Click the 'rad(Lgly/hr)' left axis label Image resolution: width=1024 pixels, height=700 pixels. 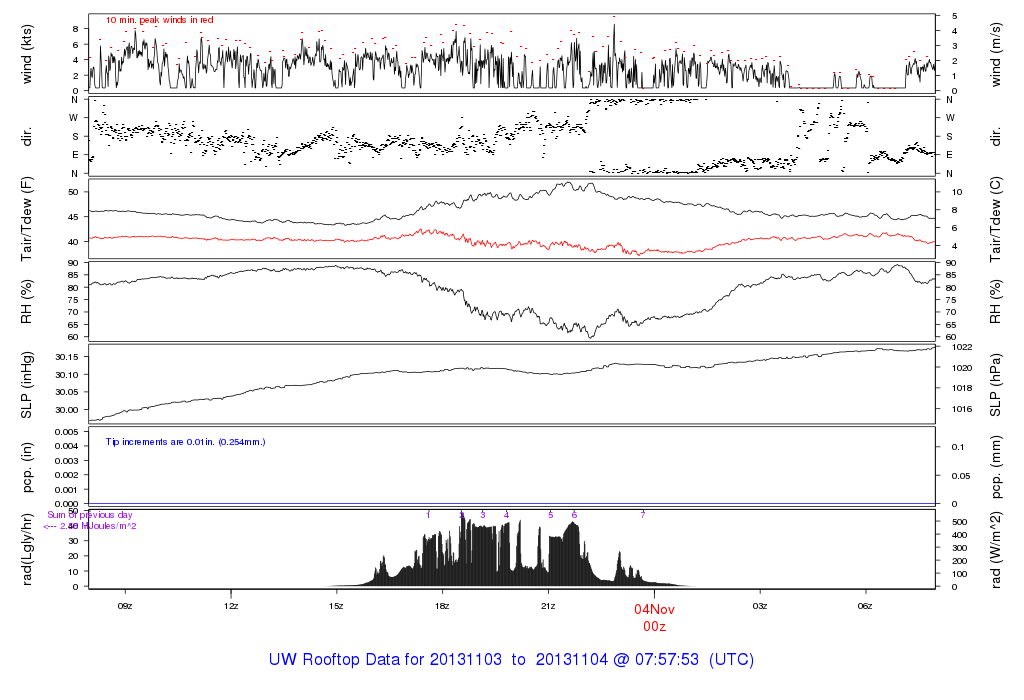(28, 549)
